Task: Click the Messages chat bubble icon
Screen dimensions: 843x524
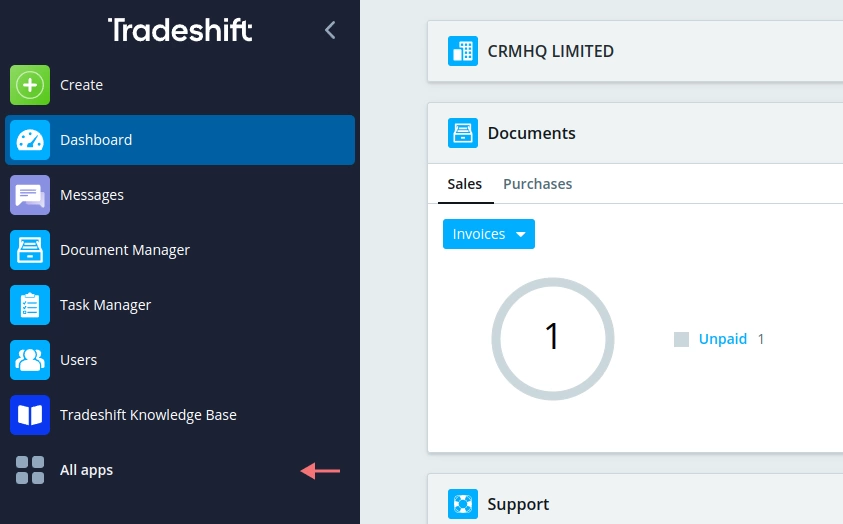Action: [x=30, y=195]
